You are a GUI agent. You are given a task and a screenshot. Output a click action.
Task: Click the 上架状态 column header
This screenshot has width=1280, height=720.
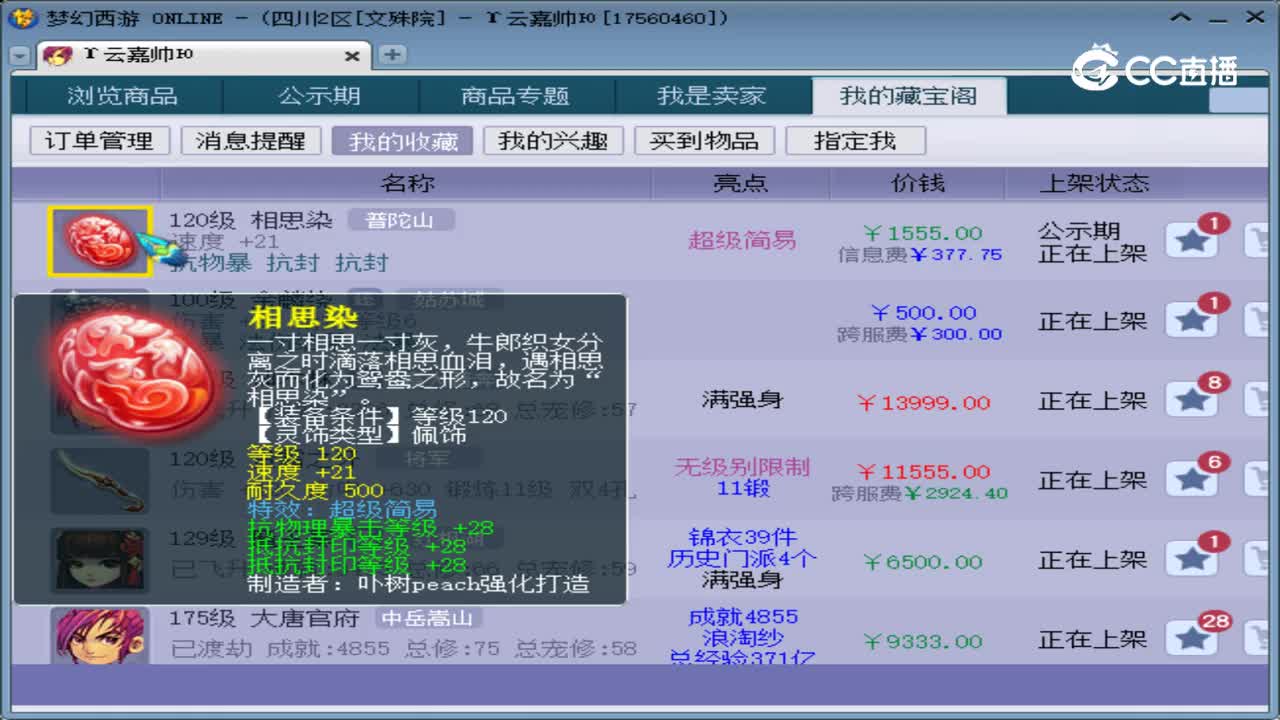(1094, 183)
